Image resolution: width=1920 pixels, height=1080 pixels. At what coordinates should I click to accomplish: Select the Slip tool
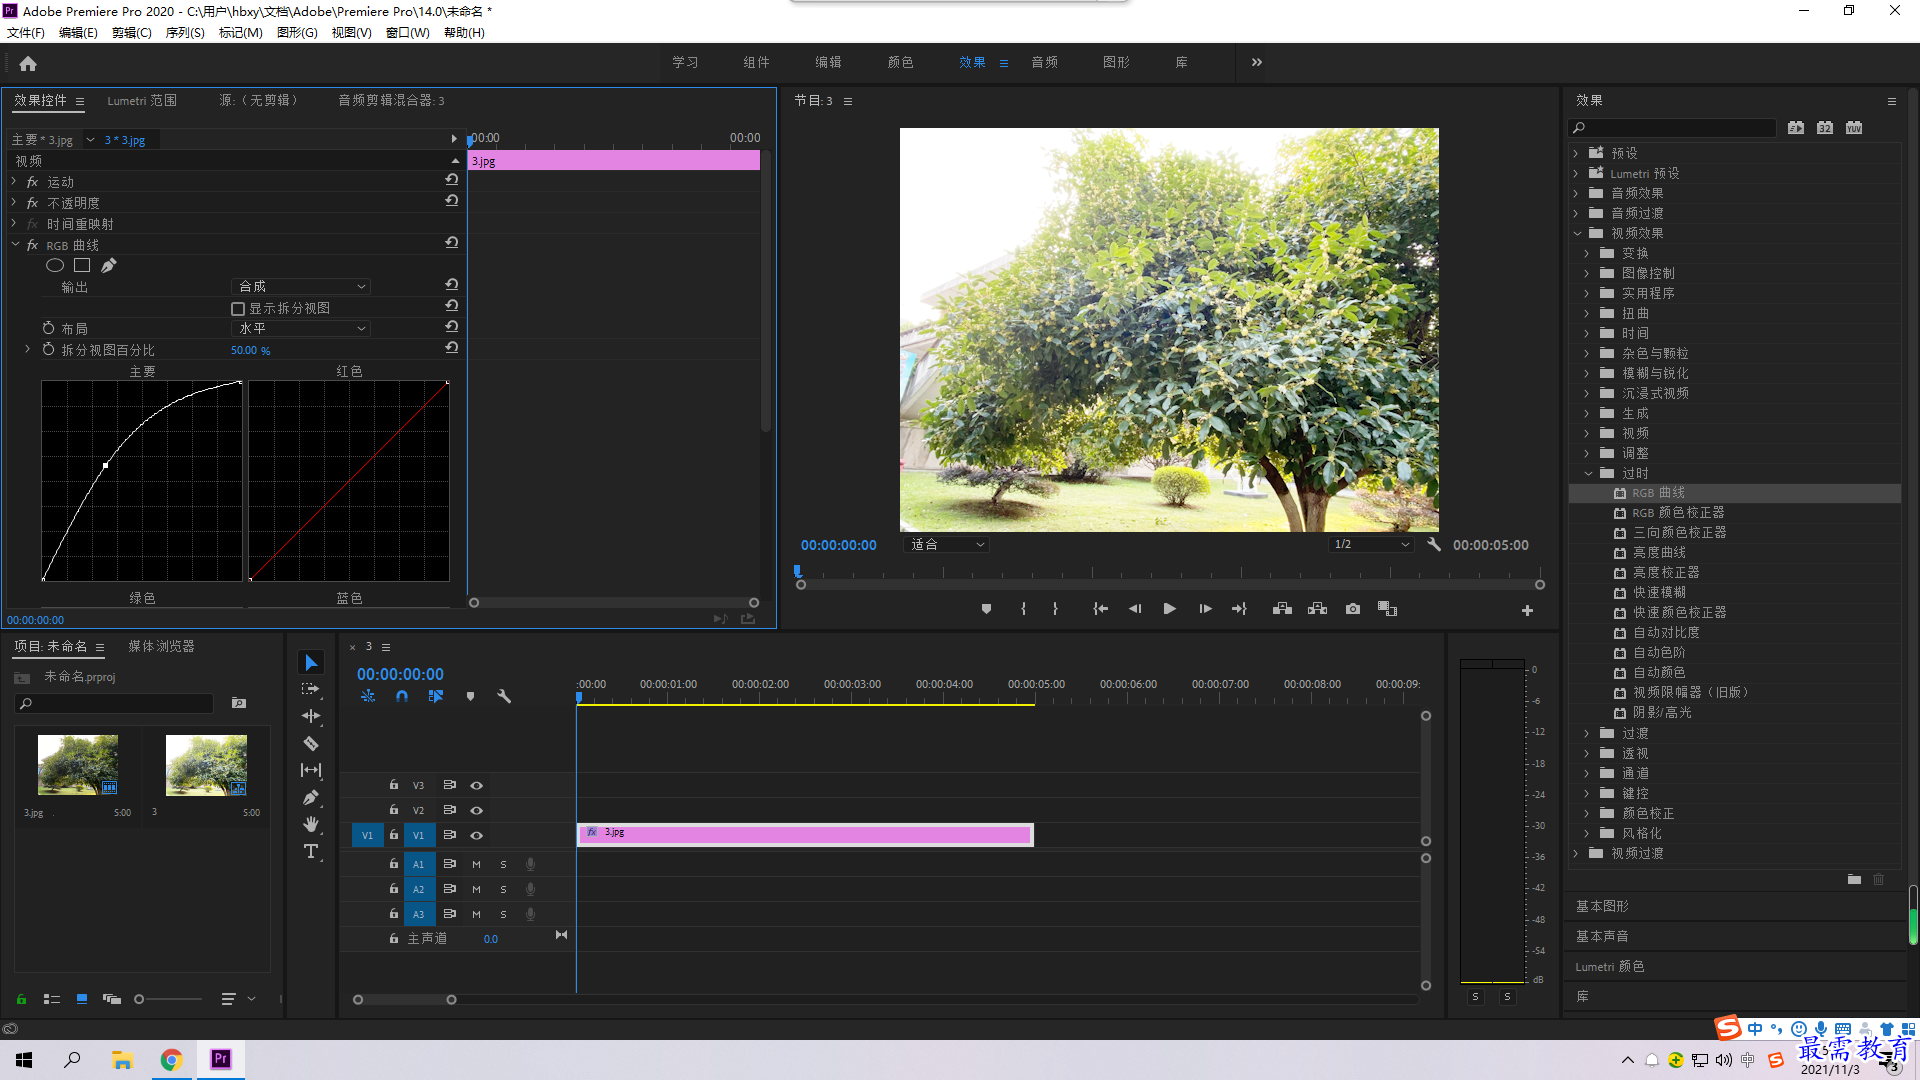coord(311,770)
